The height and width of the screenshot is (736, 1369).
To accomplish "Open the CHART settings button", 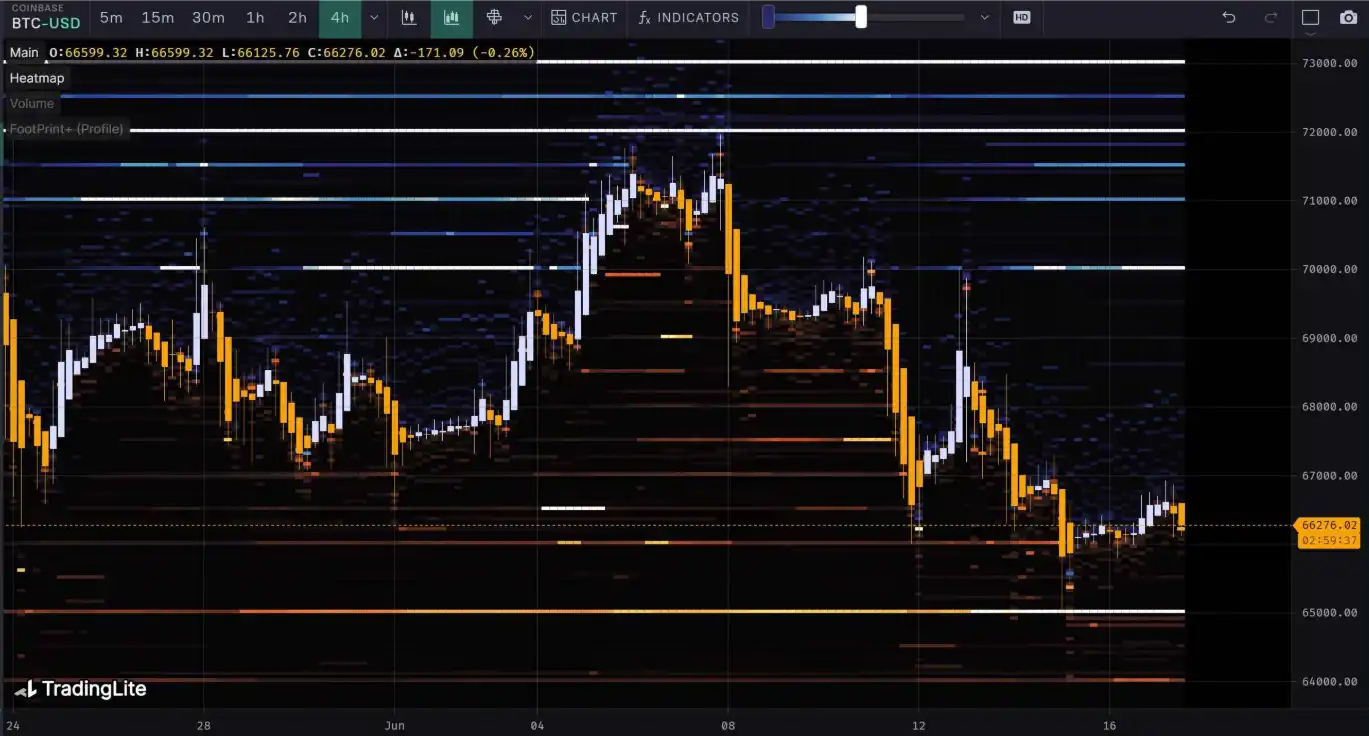I will [584, 18].
